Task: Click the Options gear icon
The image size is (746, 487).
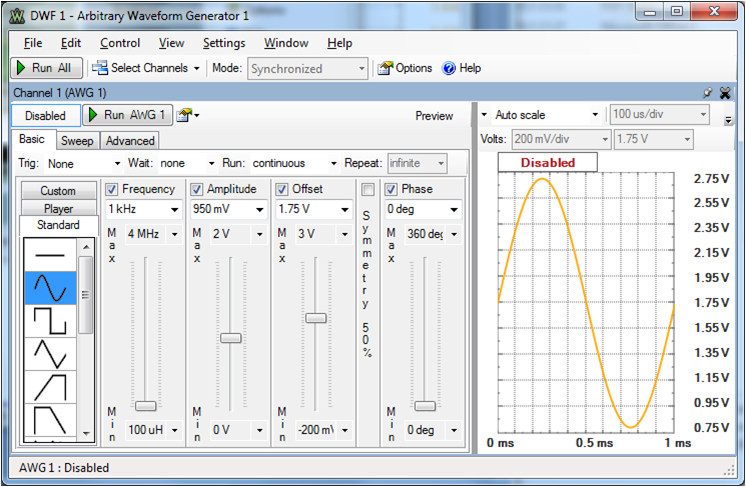Action: [x=385, y=68]
